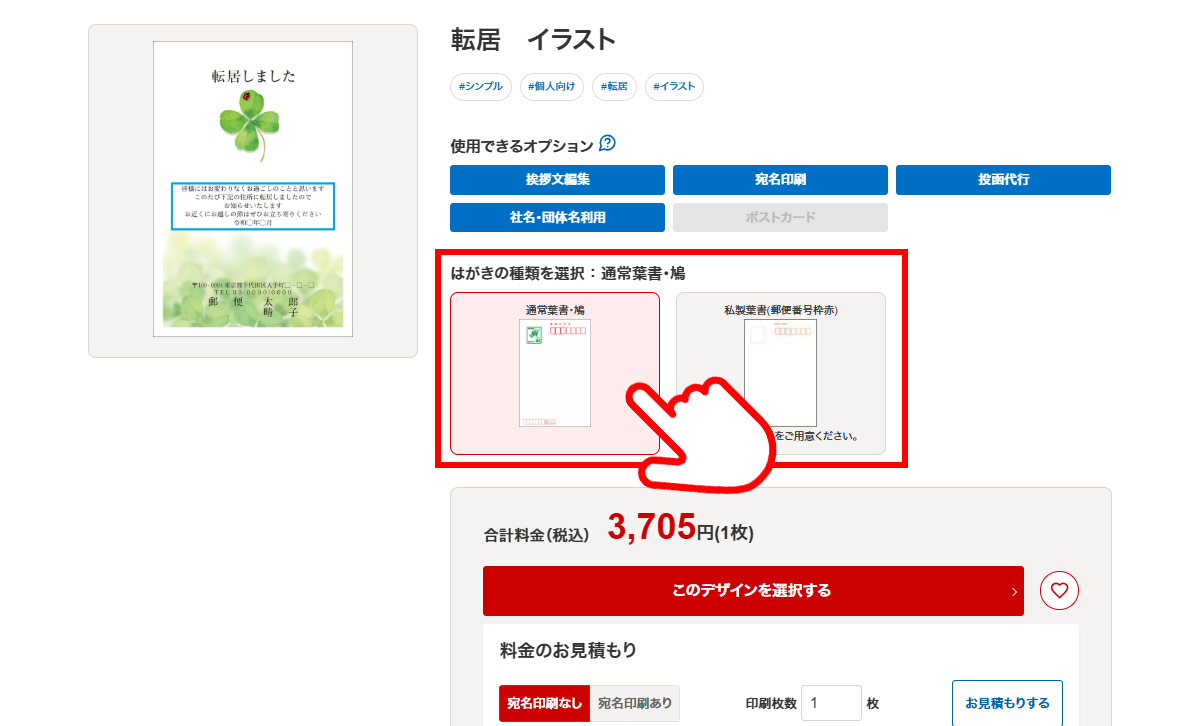Open the options help question mark icon
The width and height of the screenshot is (1200, 726).
pos(607,144)
